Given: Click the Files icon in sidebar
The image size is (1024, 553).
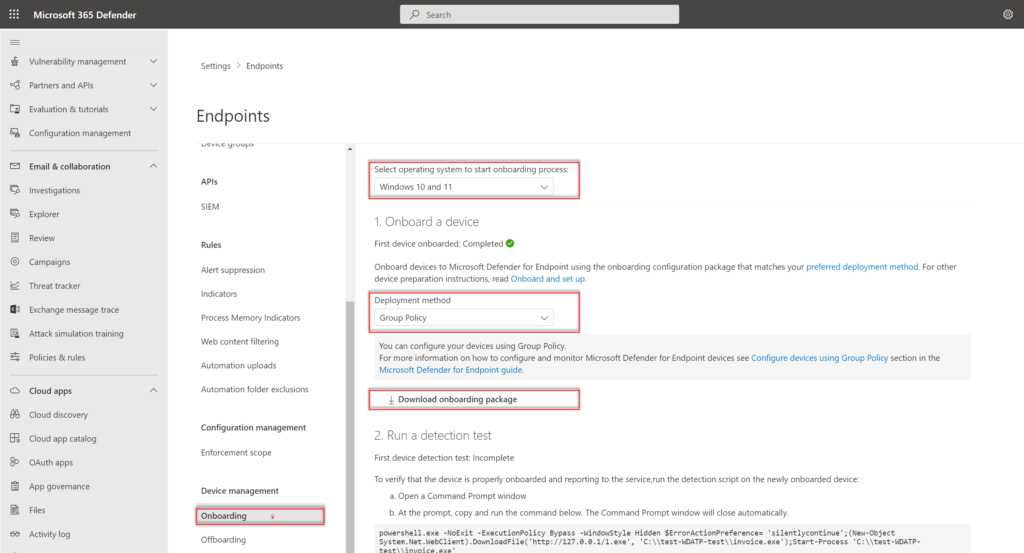Looking at the screenshot, I should (x=15, y=510).
